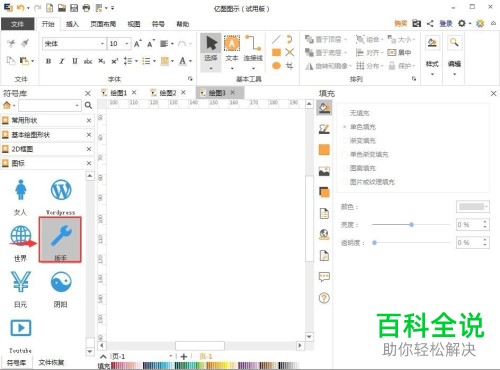500x370 pixels.
Task: Toggle italic formatting
Action: [x=62, y=61]
